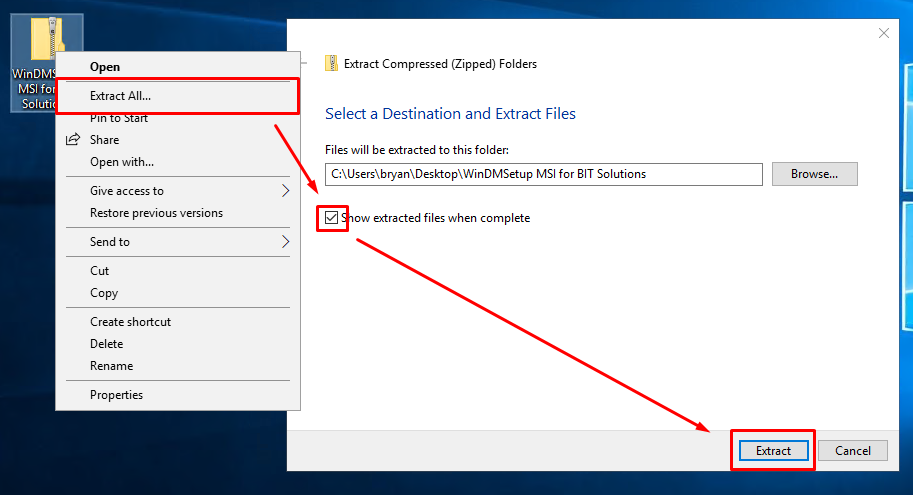
Task: Toggle Show extracted files when complete checkbox
Action: (332, 218)
